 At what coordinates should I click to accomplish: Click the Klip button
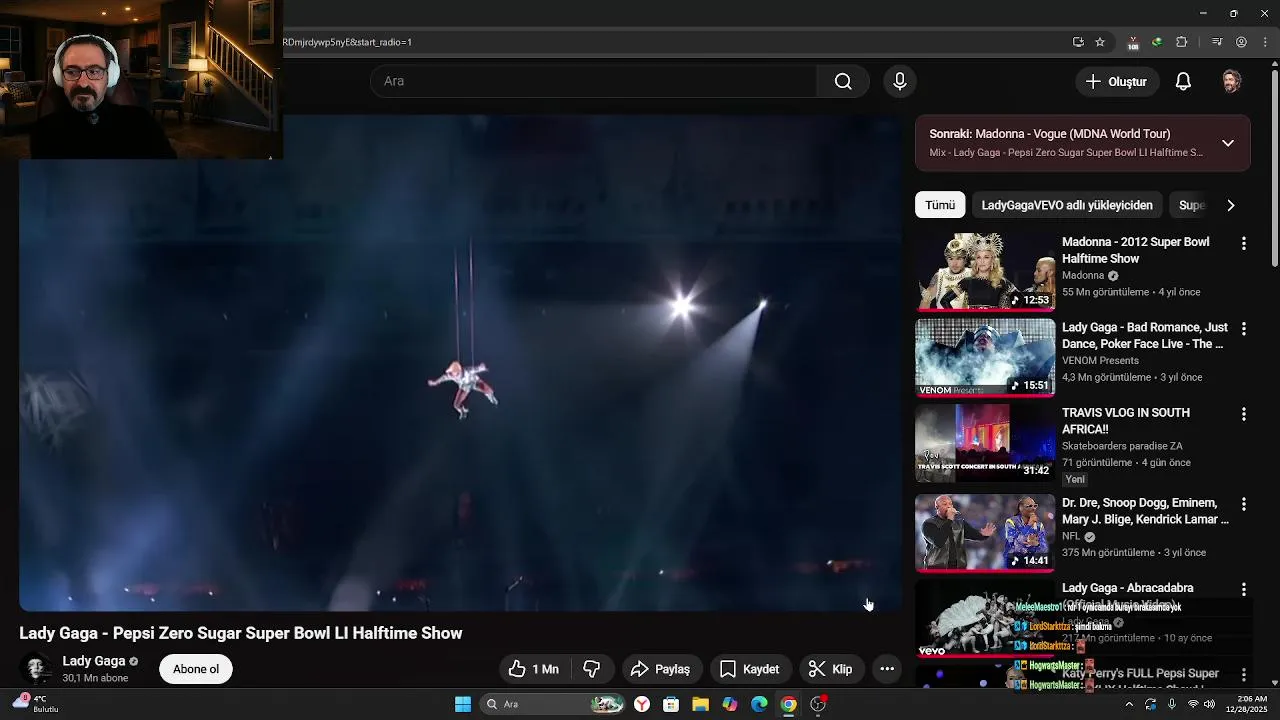click(831, 669)
